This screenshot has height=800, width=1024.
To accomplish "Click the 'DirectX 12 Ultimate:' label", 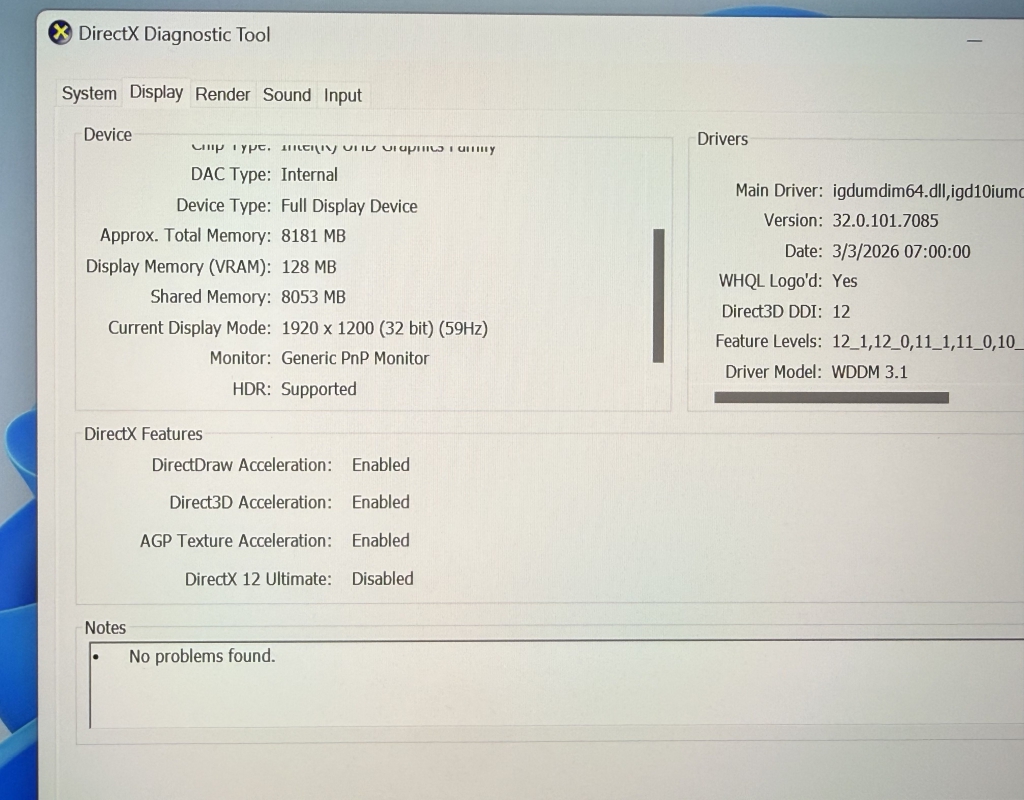I will (258, 579).
